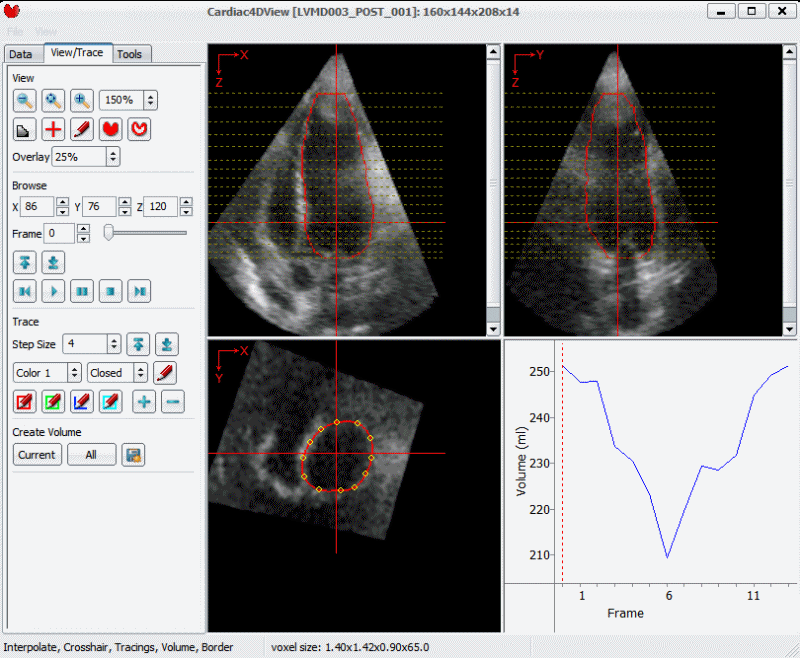The height and width of the screenshot is (658, 800).
Task: Click the All button under Create Volume
Action: [x=91, y=455]
